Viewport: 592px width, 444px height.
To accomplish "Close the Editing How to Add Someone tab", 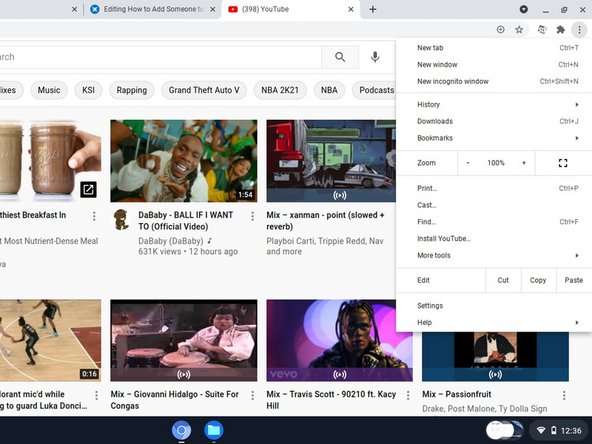I will (213, 9).
